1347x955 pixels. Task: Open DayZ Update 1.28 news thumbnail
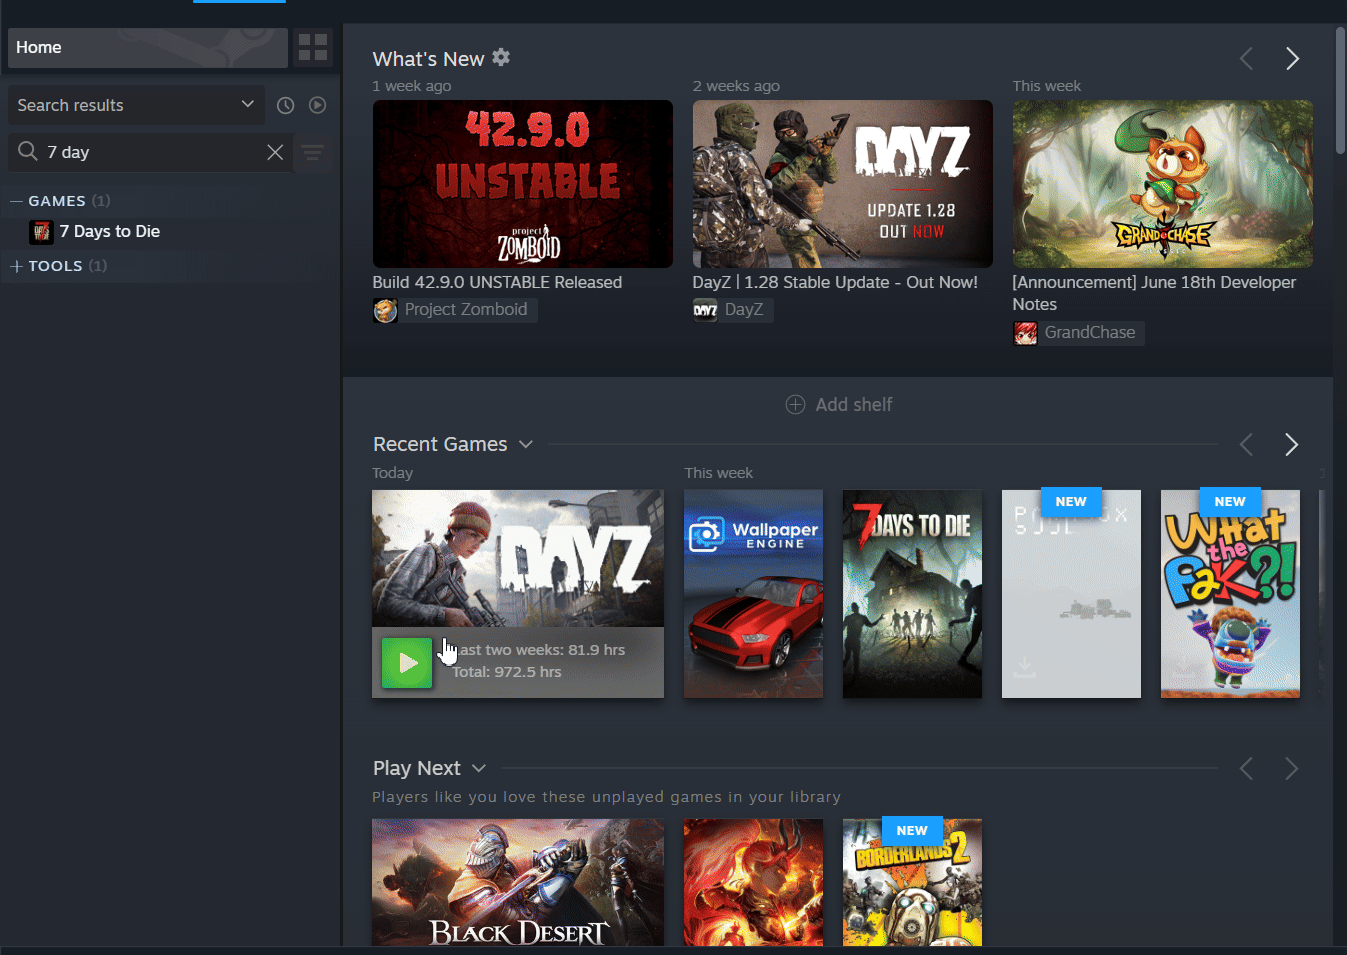[x=842, y=184]
